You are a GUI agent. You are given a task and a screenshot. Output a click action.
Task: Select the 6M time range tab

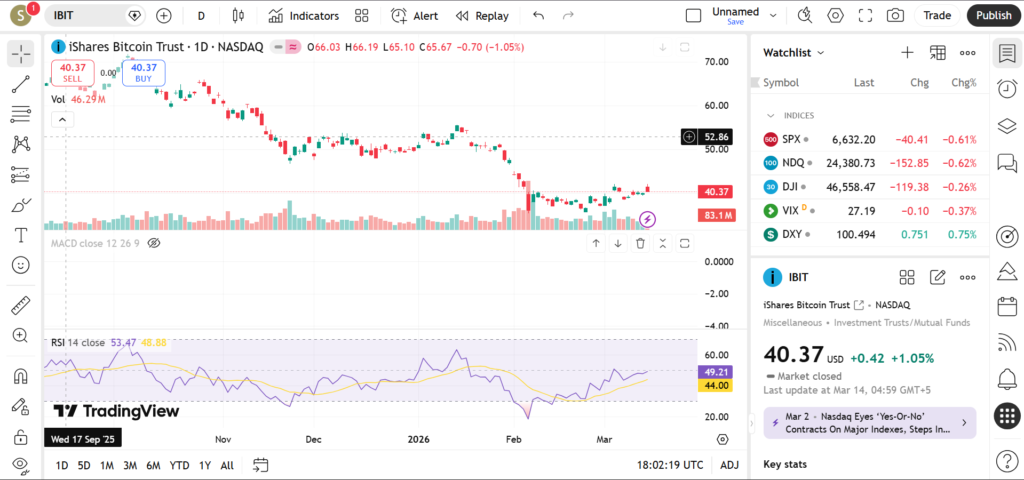click(153, 465)
